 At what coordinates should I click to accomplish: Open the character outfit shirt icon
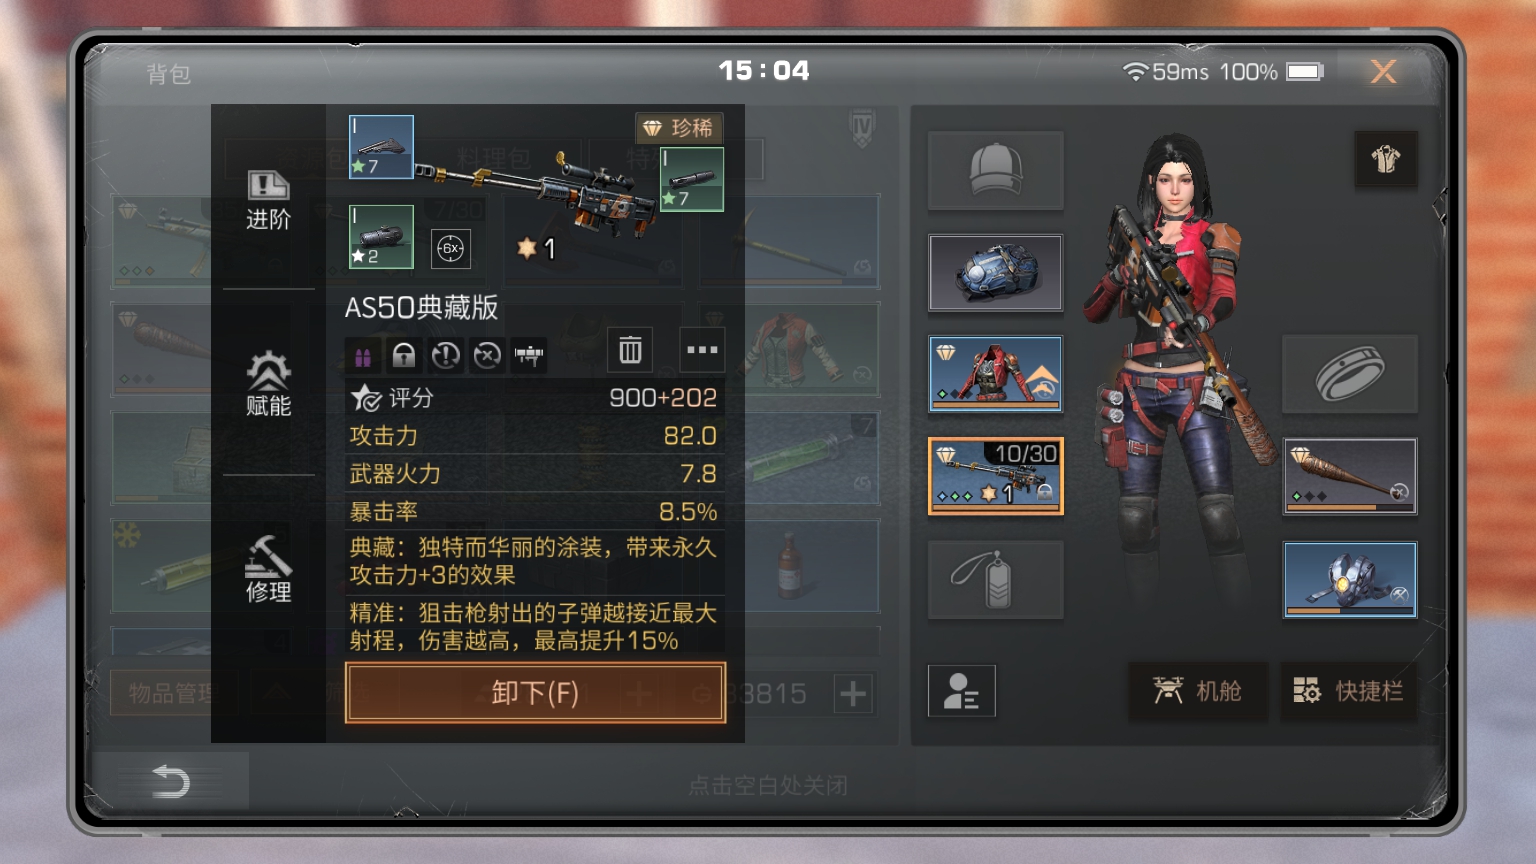click(1386, 159)
